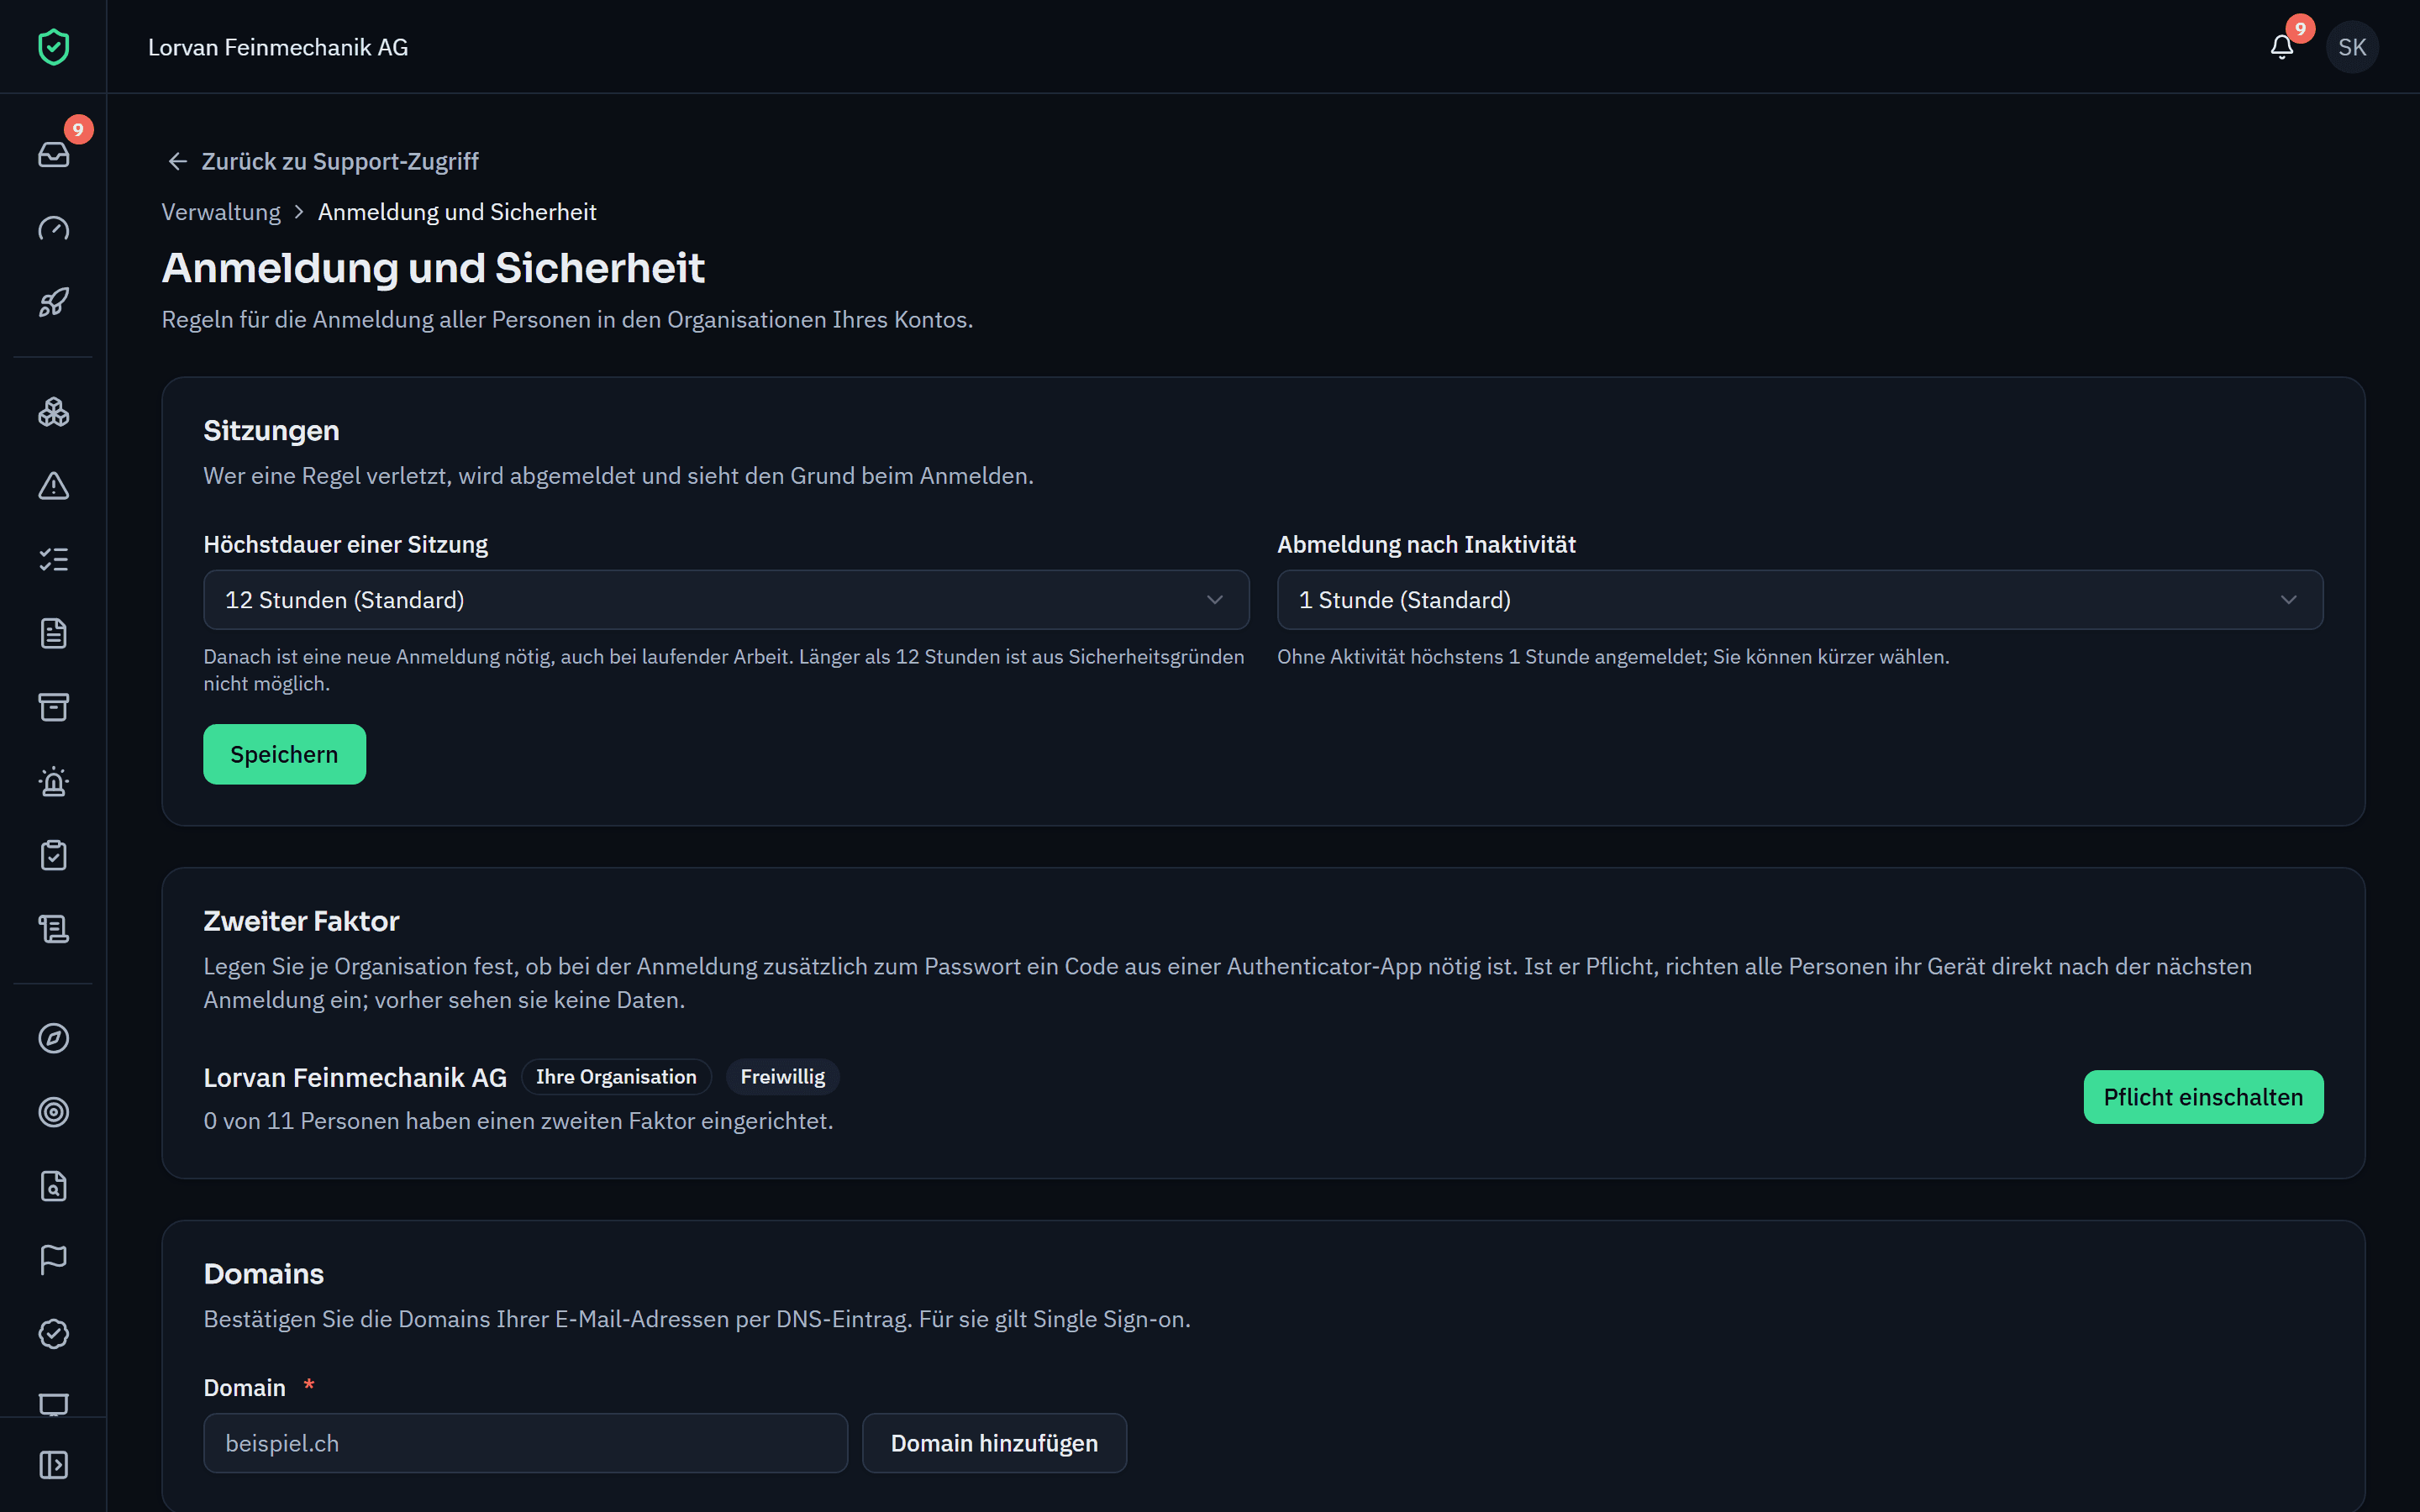Open the scroll icon in sidebar
This screenshot has height=1512, width=2420.
(x=53, y=930)
